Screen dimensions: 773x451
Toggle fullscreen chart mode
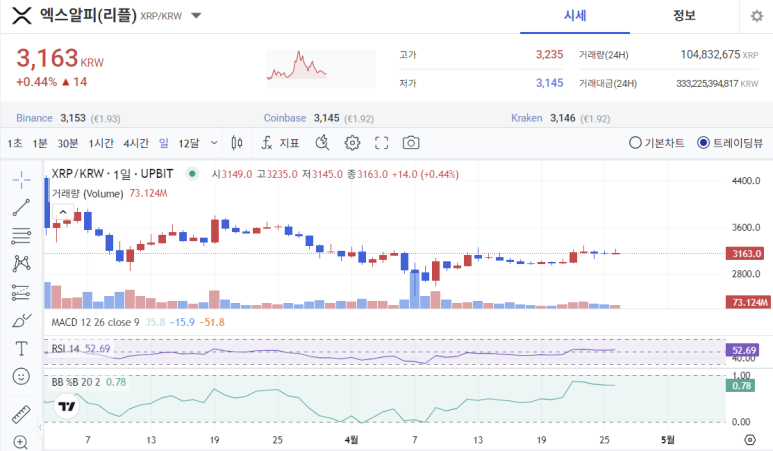point(382,143)
